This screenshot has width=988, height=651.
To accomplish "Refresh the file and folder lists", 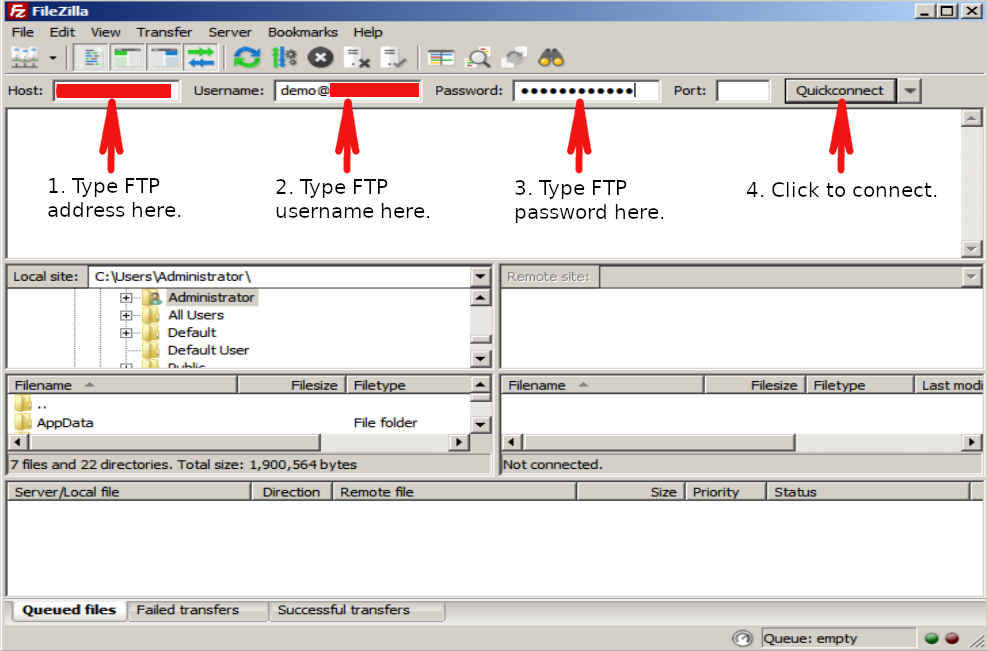I will (x=247, y=58).
